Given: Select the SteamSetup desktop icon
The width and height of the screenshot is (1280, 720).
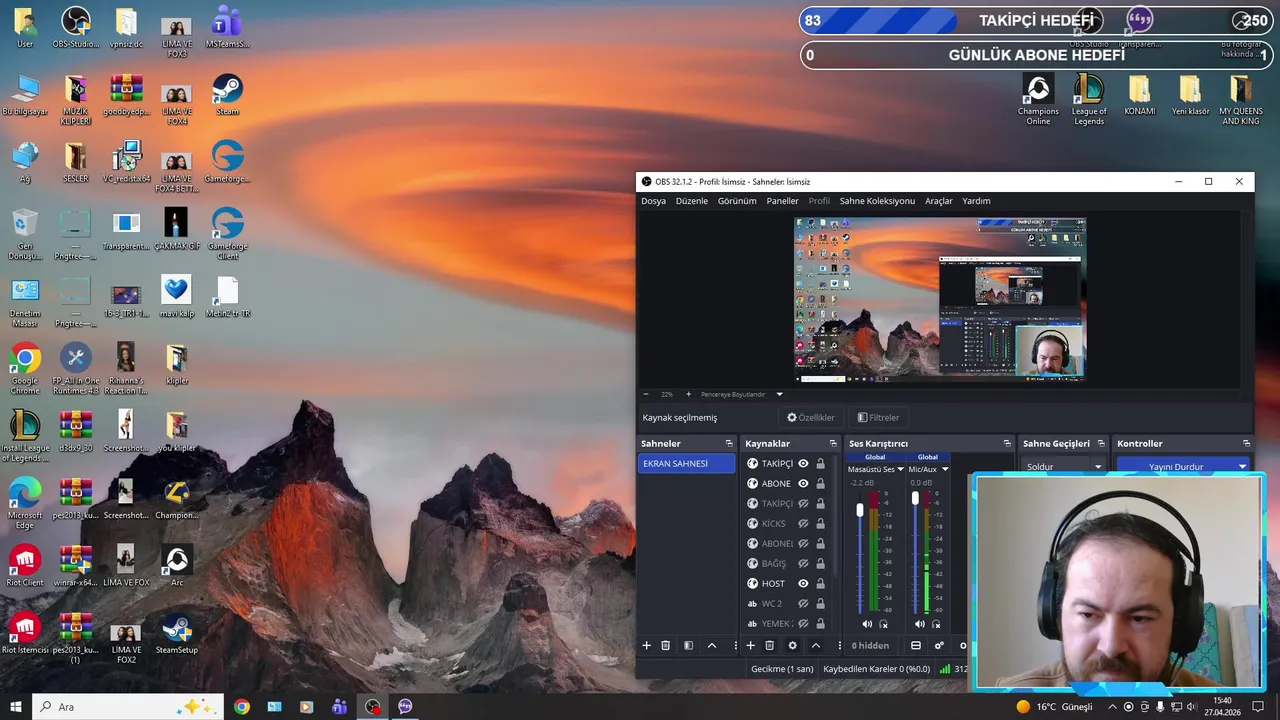Looking at the screenshot, I should coord(177,633).
